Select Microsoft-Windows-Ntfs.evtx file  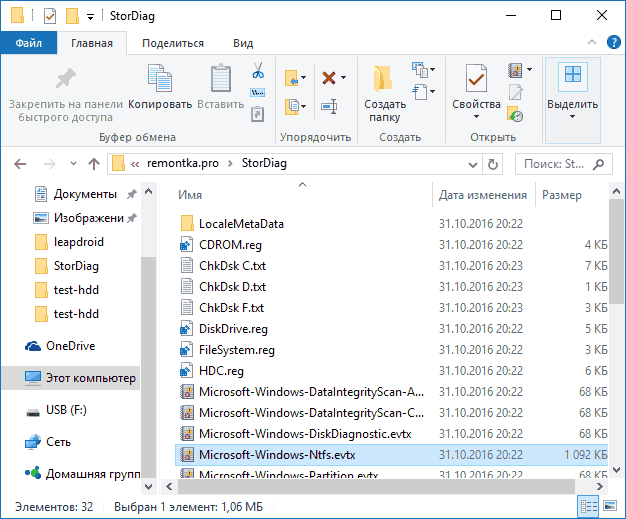pyautogui.click(x=391, y=455)
